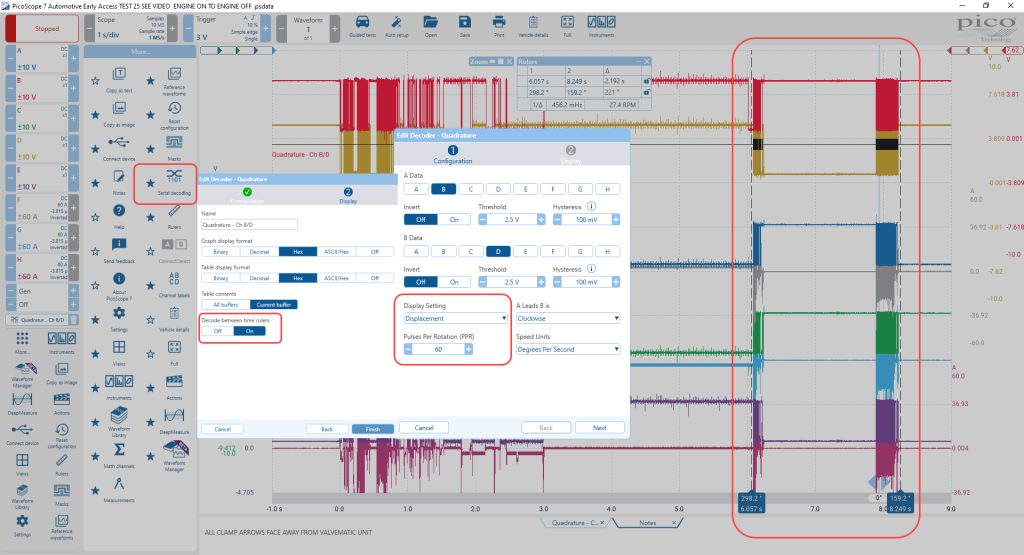Click the Save disk icon

464,25
